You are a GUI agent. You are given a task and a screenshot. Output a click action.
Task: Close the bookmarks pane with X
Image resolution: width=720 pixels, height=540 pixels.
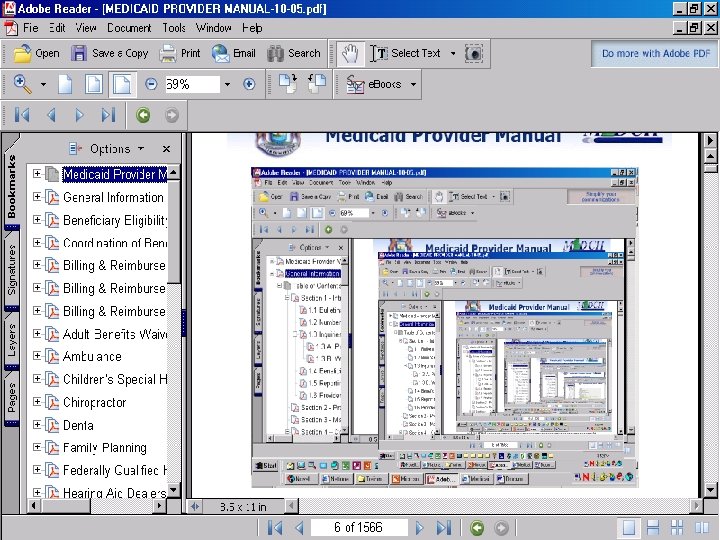pos(166,149)
